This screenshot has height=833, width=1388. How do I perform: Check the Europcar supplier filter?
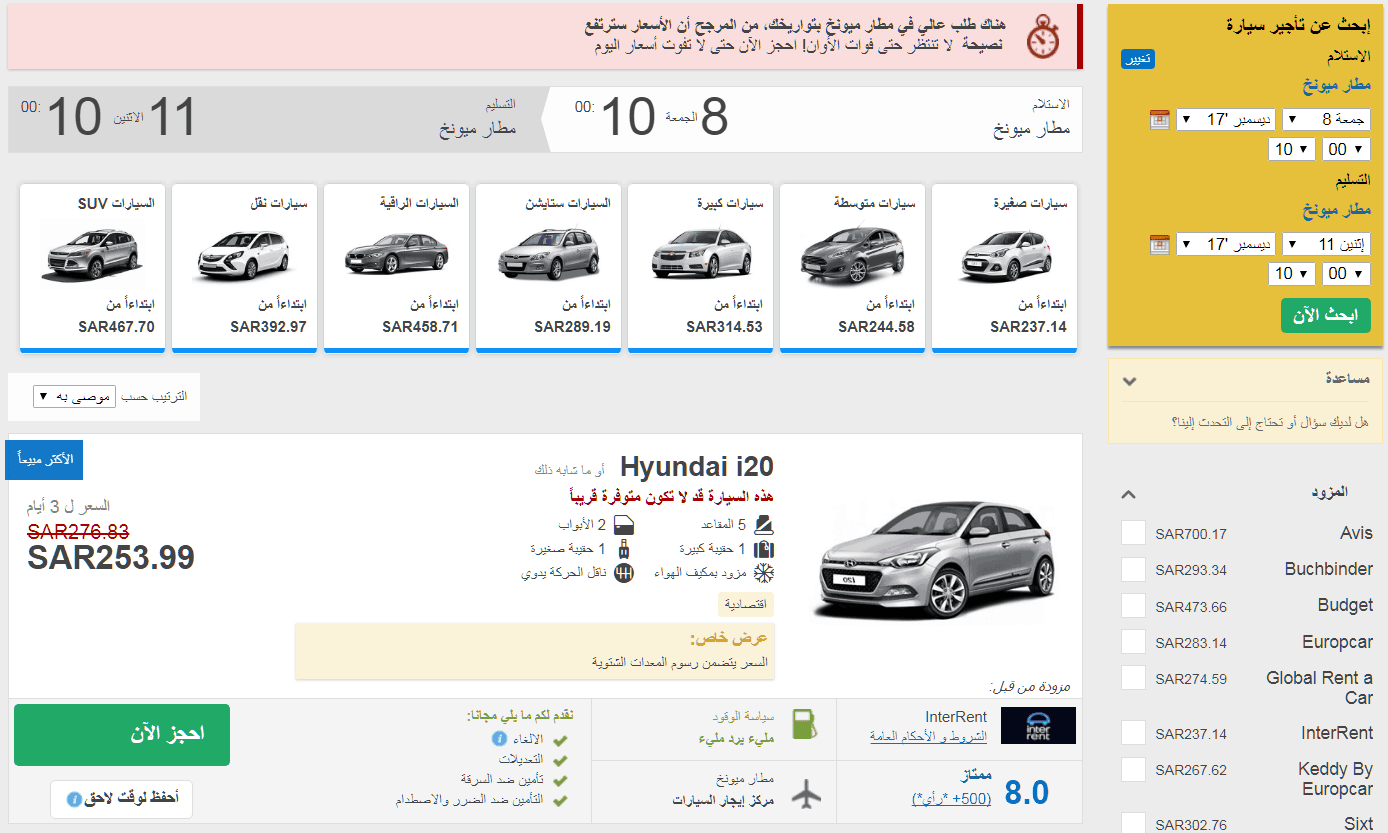(1133, 642)
